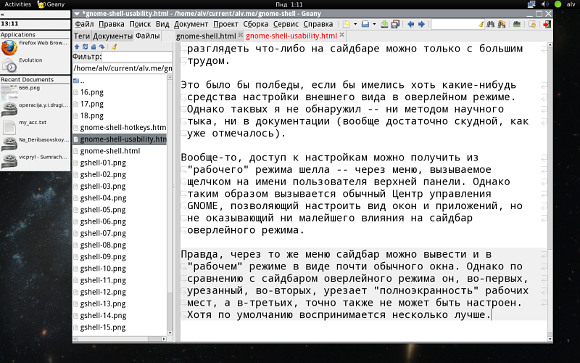Click the file list vertical scrollbar
Image resolution: width=580 pixels, height=363 pixels.
click(170, 205)
